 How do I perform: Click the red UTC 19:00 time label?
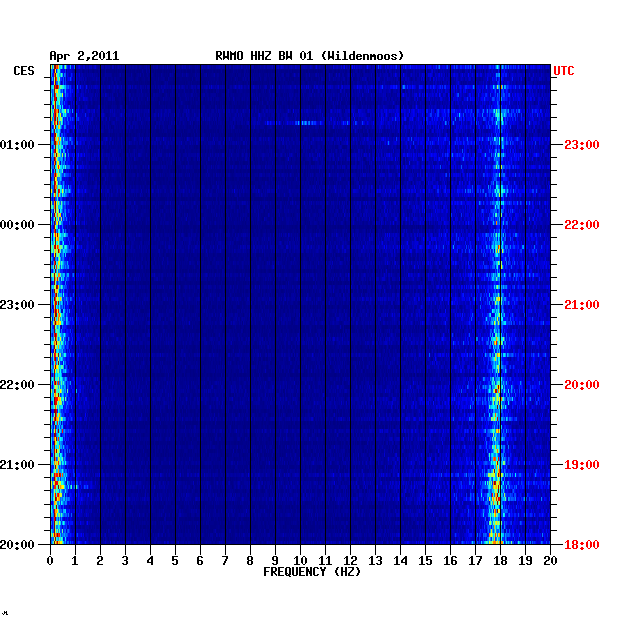click(582, 465)
